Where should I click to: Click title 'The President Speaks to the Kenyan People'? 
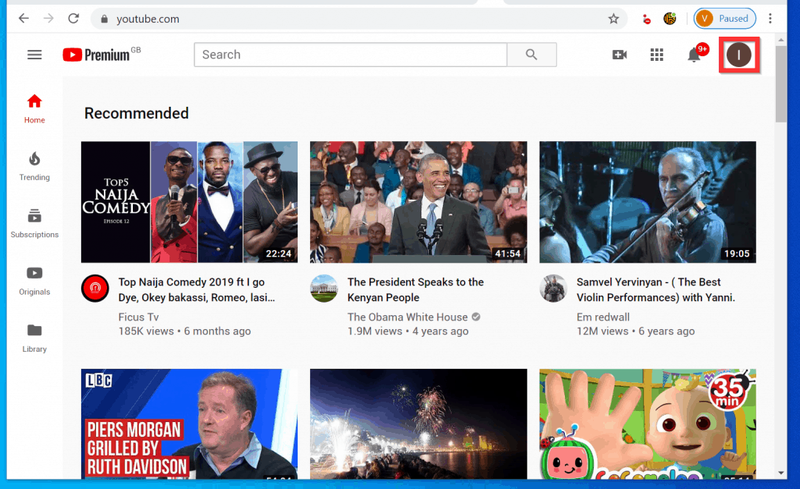(415, 289)
